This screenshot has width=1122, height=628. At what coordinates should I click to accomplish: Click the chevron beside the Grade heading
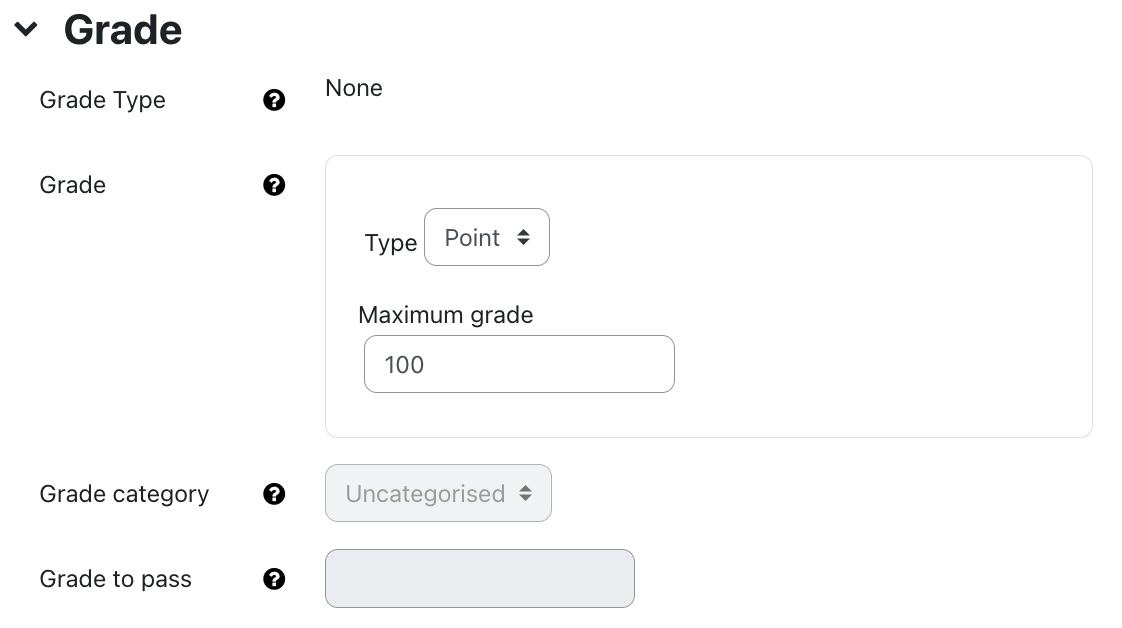coord(25,30)
